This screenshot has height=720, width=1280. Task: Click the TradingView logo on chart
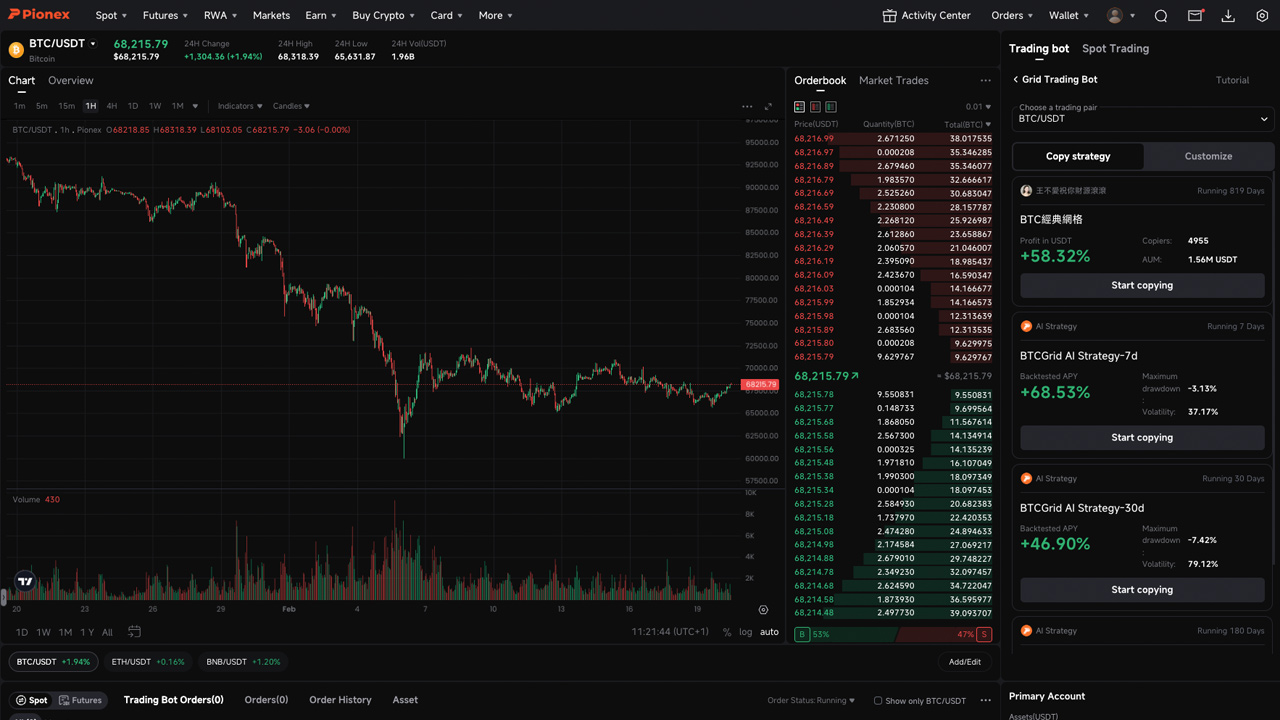click(26, 581)
